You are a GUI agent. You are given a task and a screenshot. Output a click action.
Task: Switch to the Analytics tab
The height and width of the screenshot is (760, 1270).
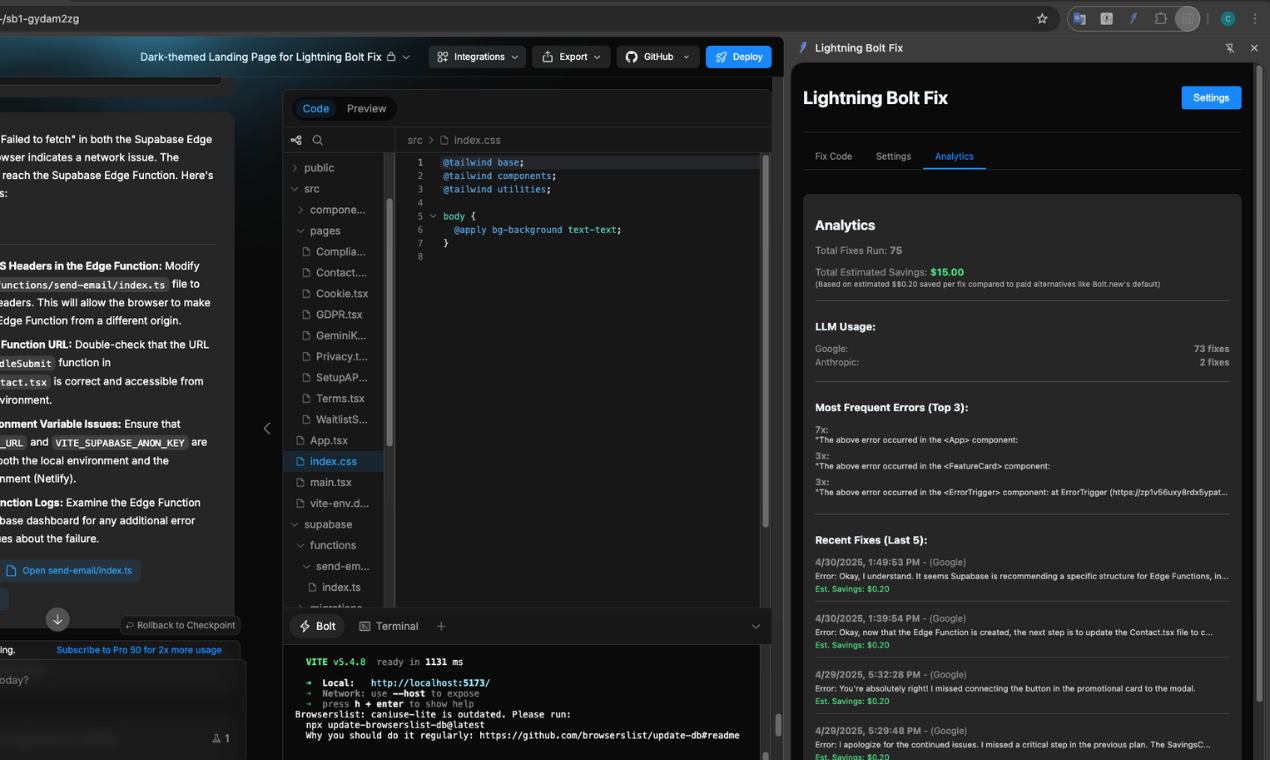954,157
